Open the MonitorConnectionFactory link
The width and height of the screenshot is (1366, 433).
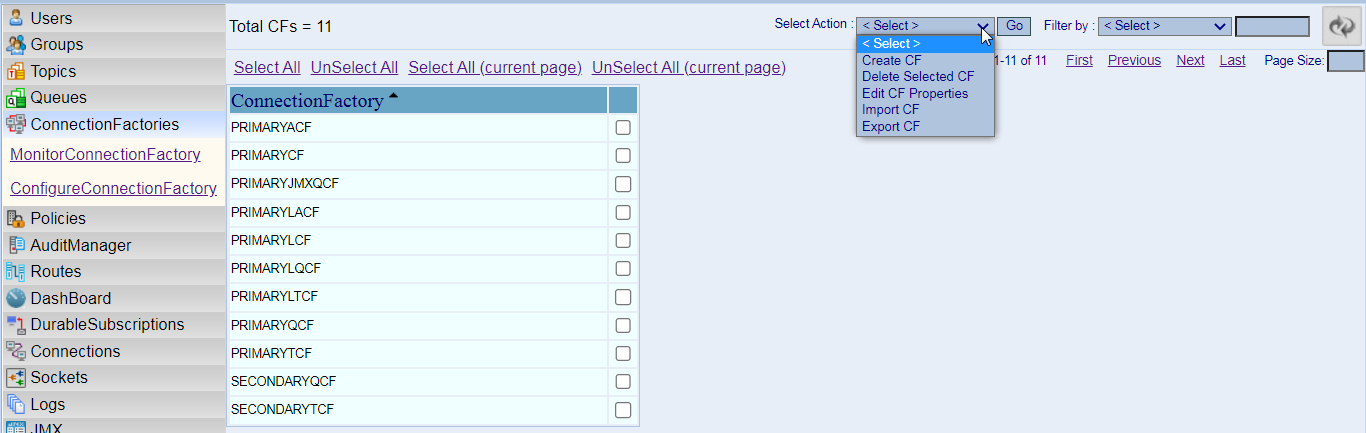tap(105, 155)
